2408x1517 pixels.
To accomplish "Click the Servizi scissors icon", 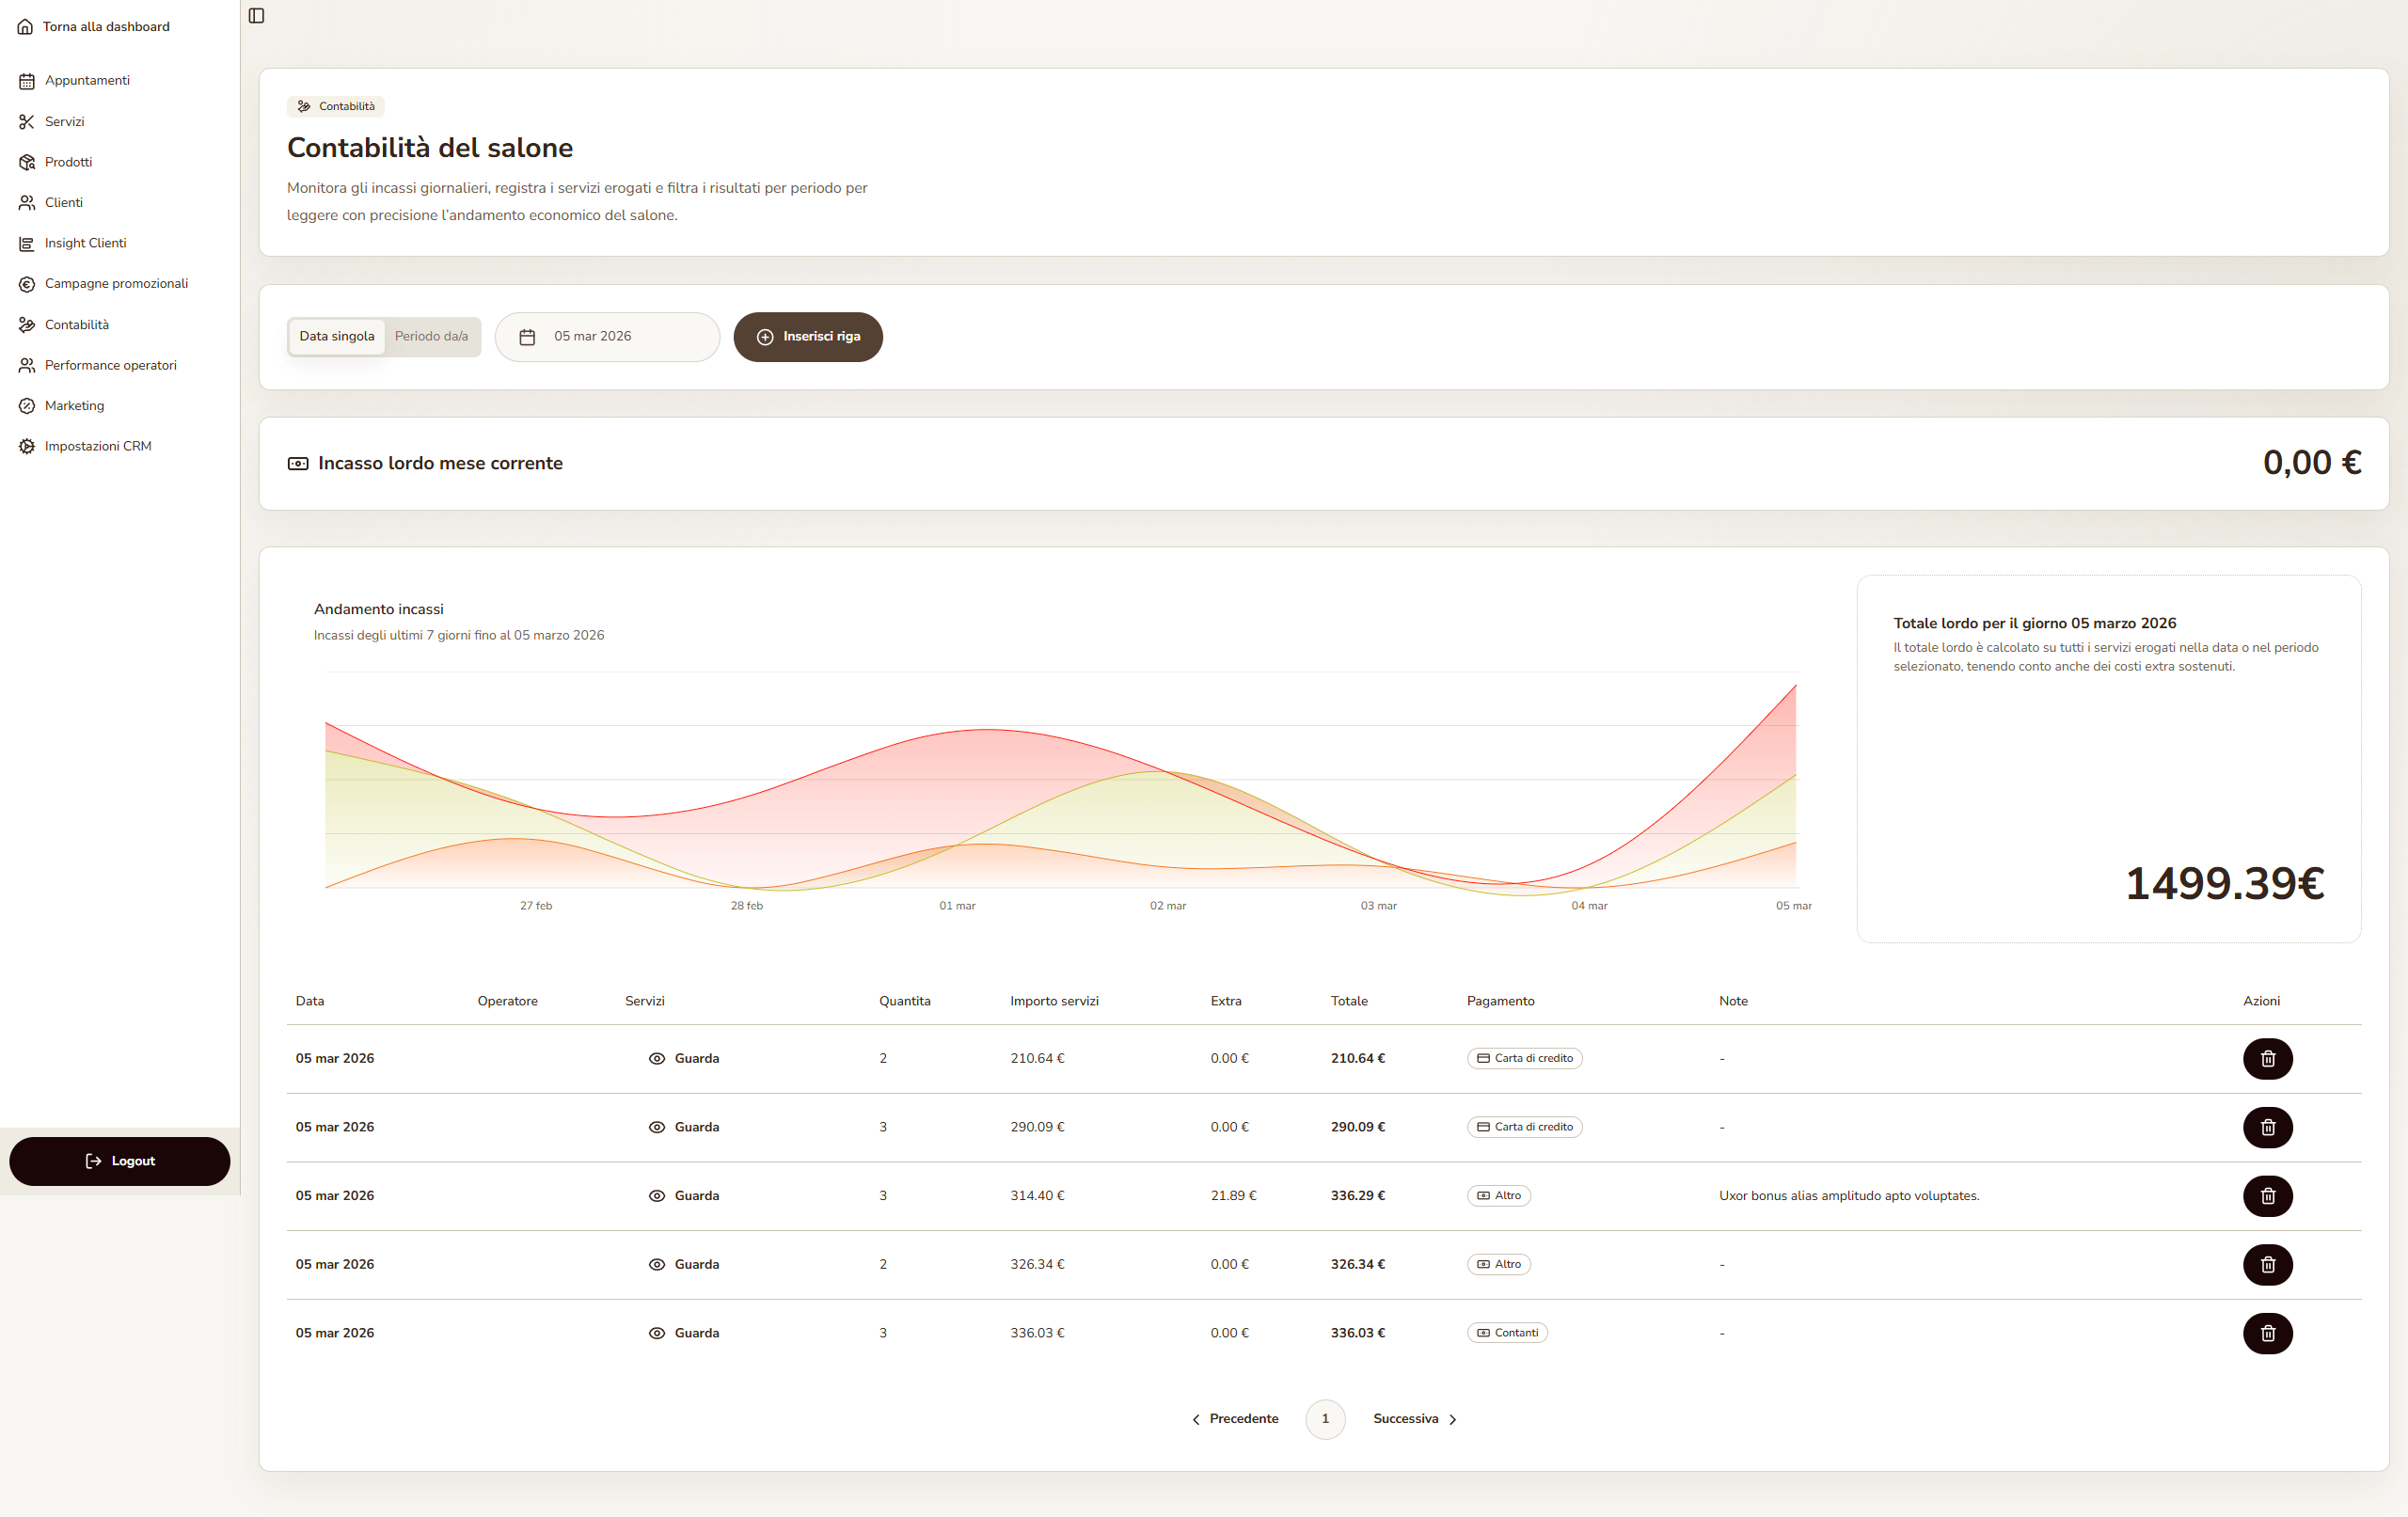I will (x=27, y=121).
